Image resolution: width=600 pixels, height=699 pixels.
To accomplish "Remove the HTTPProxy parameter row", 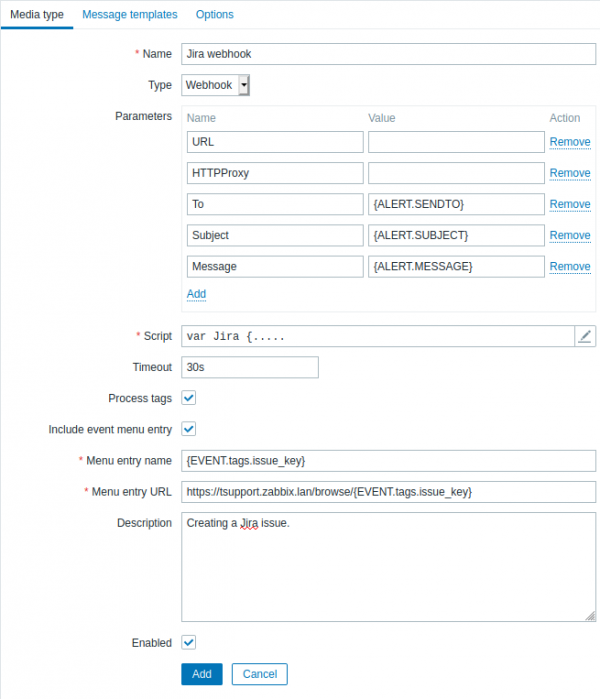I will (x=570, y=173).
